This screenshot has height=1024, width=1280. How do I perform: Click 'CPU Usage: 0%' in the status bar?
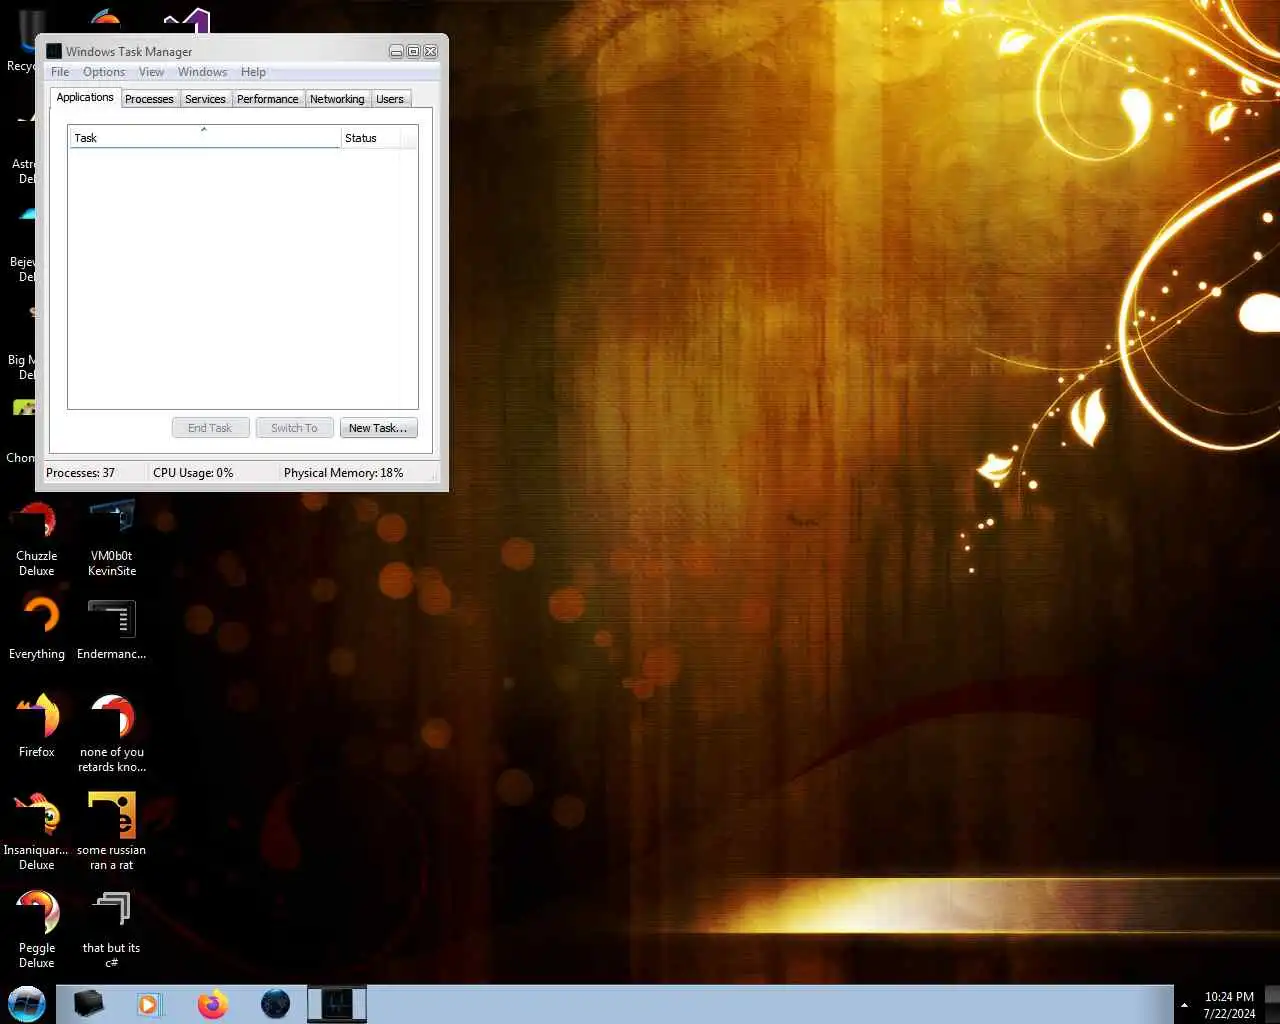tap(193, 473)
